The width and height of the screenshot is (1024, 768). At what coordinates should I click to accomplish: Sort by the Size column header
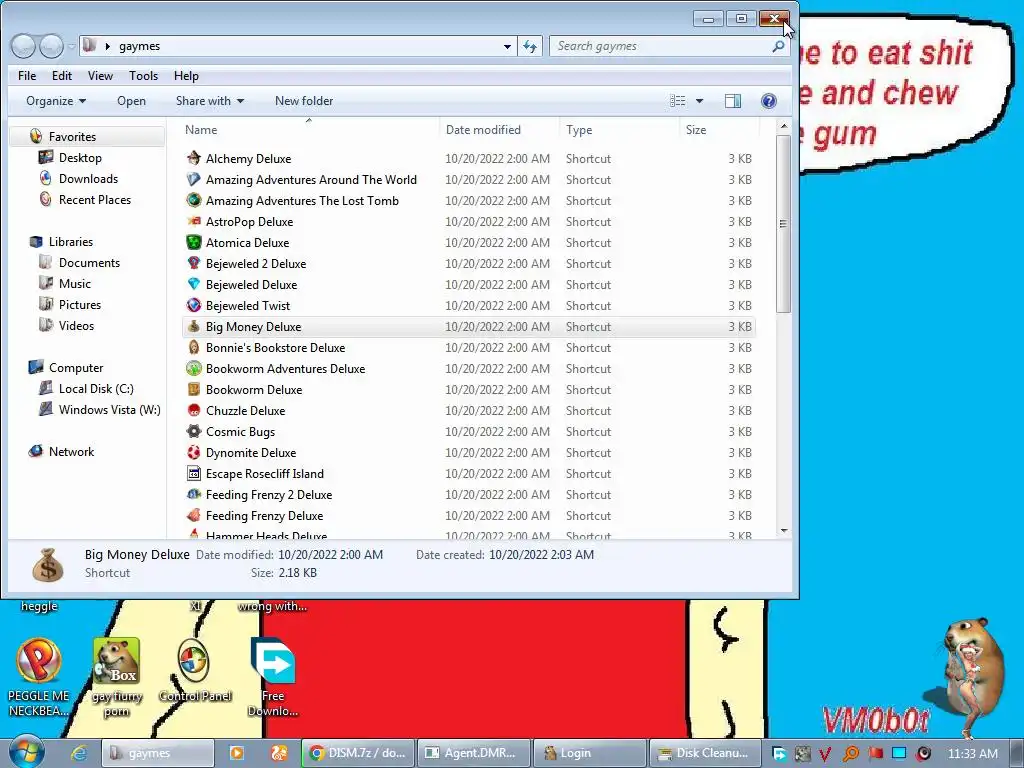pos(719,129)
